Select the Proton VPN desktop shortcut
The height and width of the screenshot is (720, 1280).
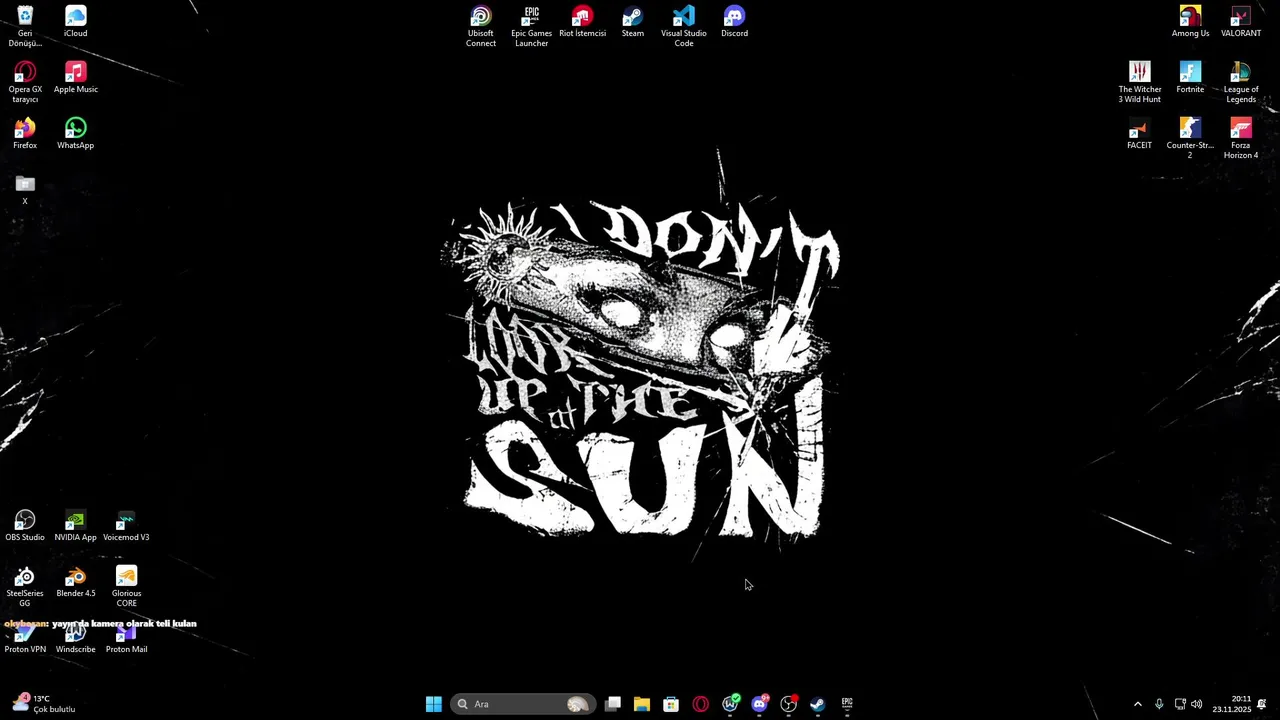tap(25, 640)
